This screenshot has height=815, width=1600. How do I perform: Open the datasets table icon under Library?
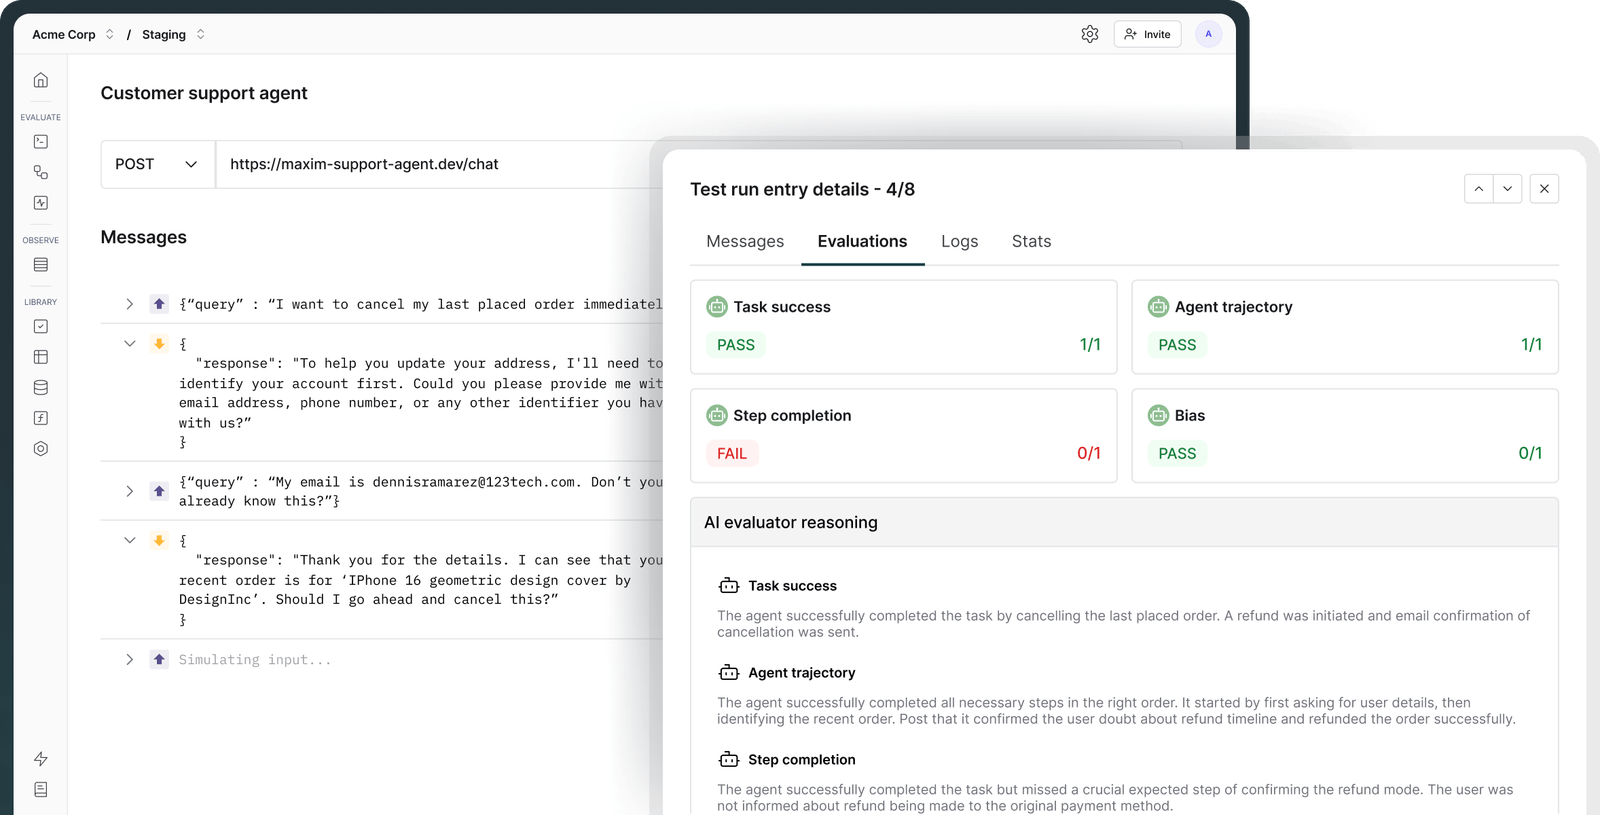[x=41, y=357]
